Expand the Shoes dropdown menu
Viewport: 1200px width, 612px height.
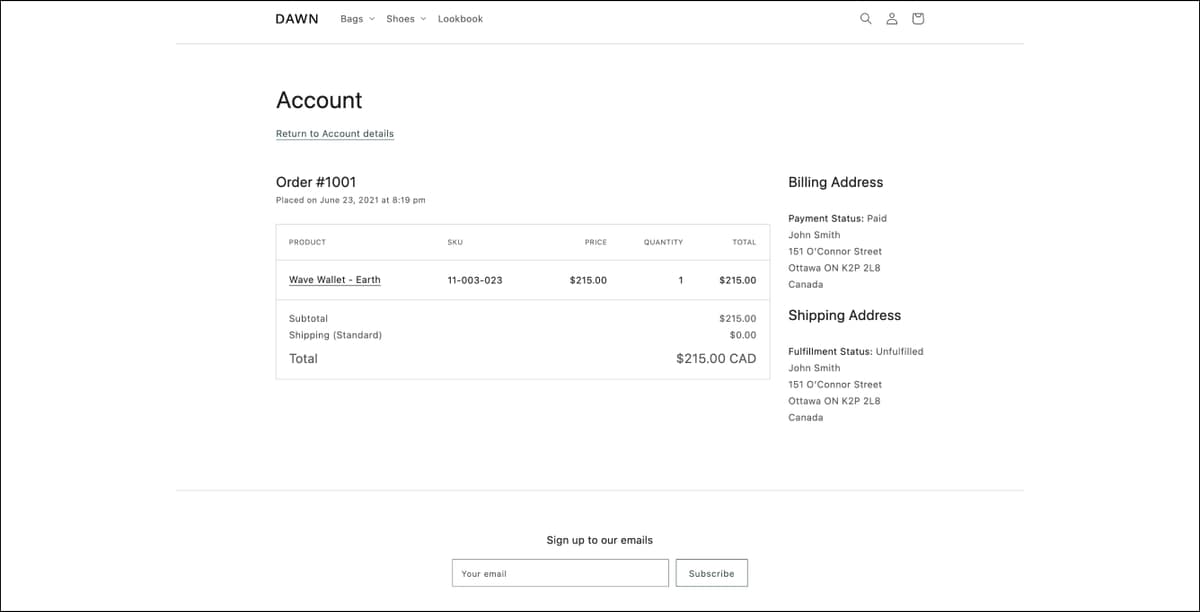(406, 19)
